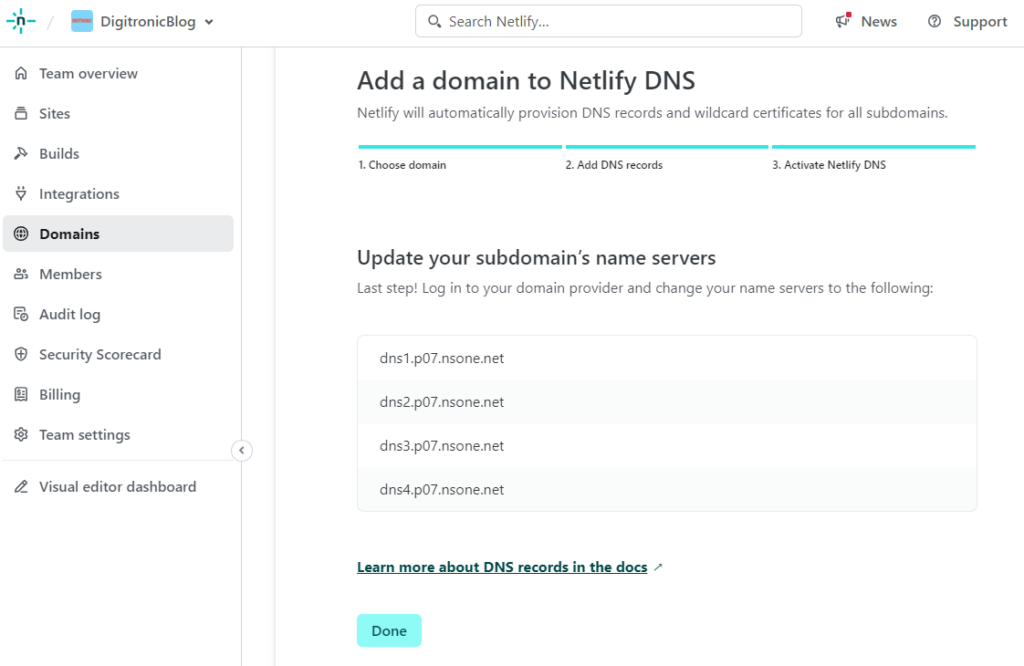The height and width of the screenshot is (666, 1024).
Task: Click the Sites stack icon
Action: click(x=21, y=114)
